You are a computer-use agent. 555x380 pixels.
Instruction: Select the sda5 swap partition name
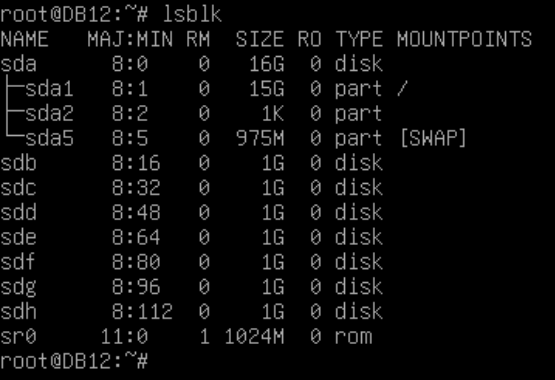tap(49, 138)
